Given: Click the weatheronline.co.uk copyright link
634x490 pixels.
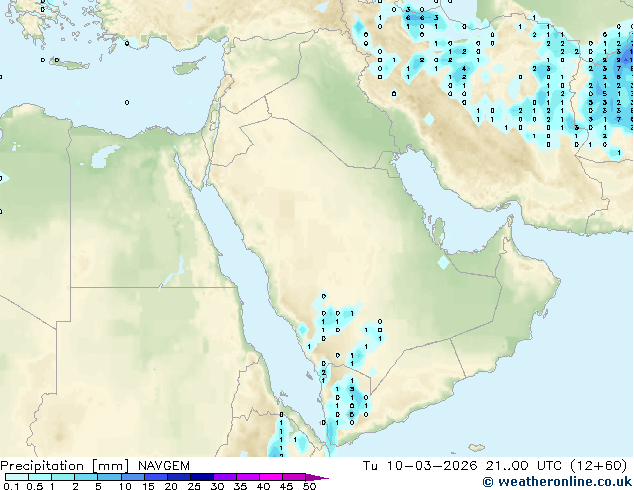Looking at the screenshot, I should tap(557, 482).
